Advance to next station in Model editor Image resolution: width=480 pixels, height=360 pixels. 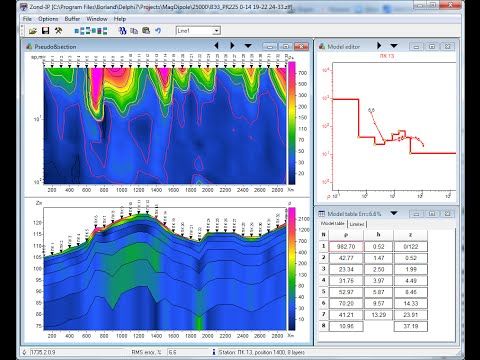(379, 45)
